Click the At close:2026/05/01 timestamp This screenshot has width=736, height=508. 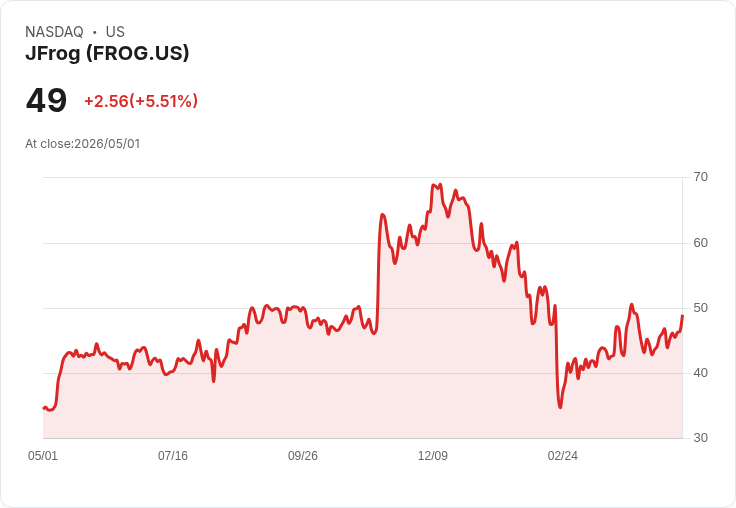pos(83,144)
